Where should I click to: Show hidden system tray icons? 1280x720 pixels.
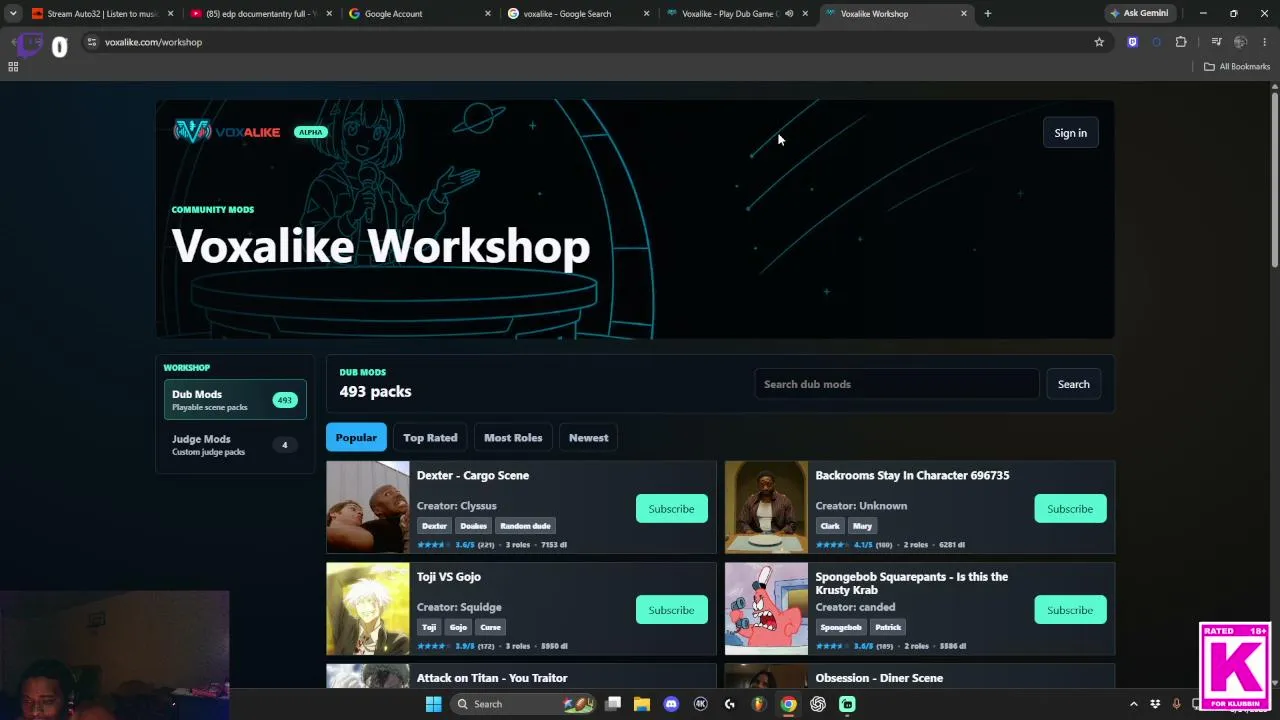[x=1133, y=704]
